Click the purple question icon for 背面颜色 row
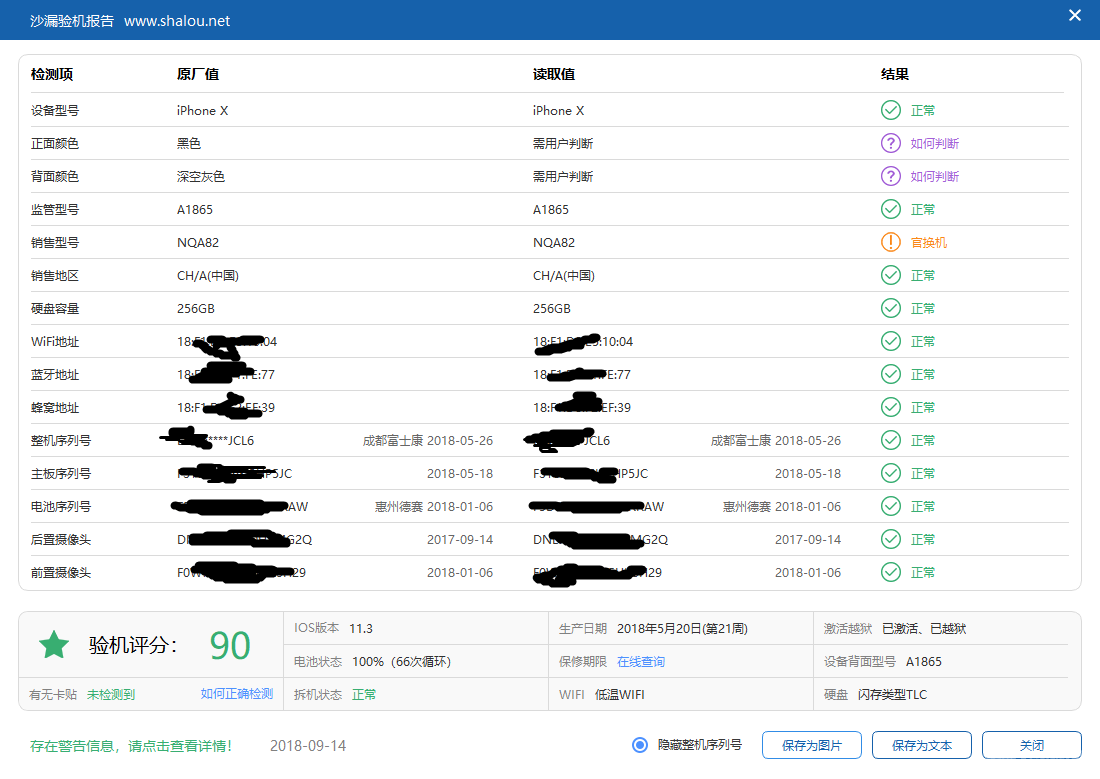 (x=890, y=176)
